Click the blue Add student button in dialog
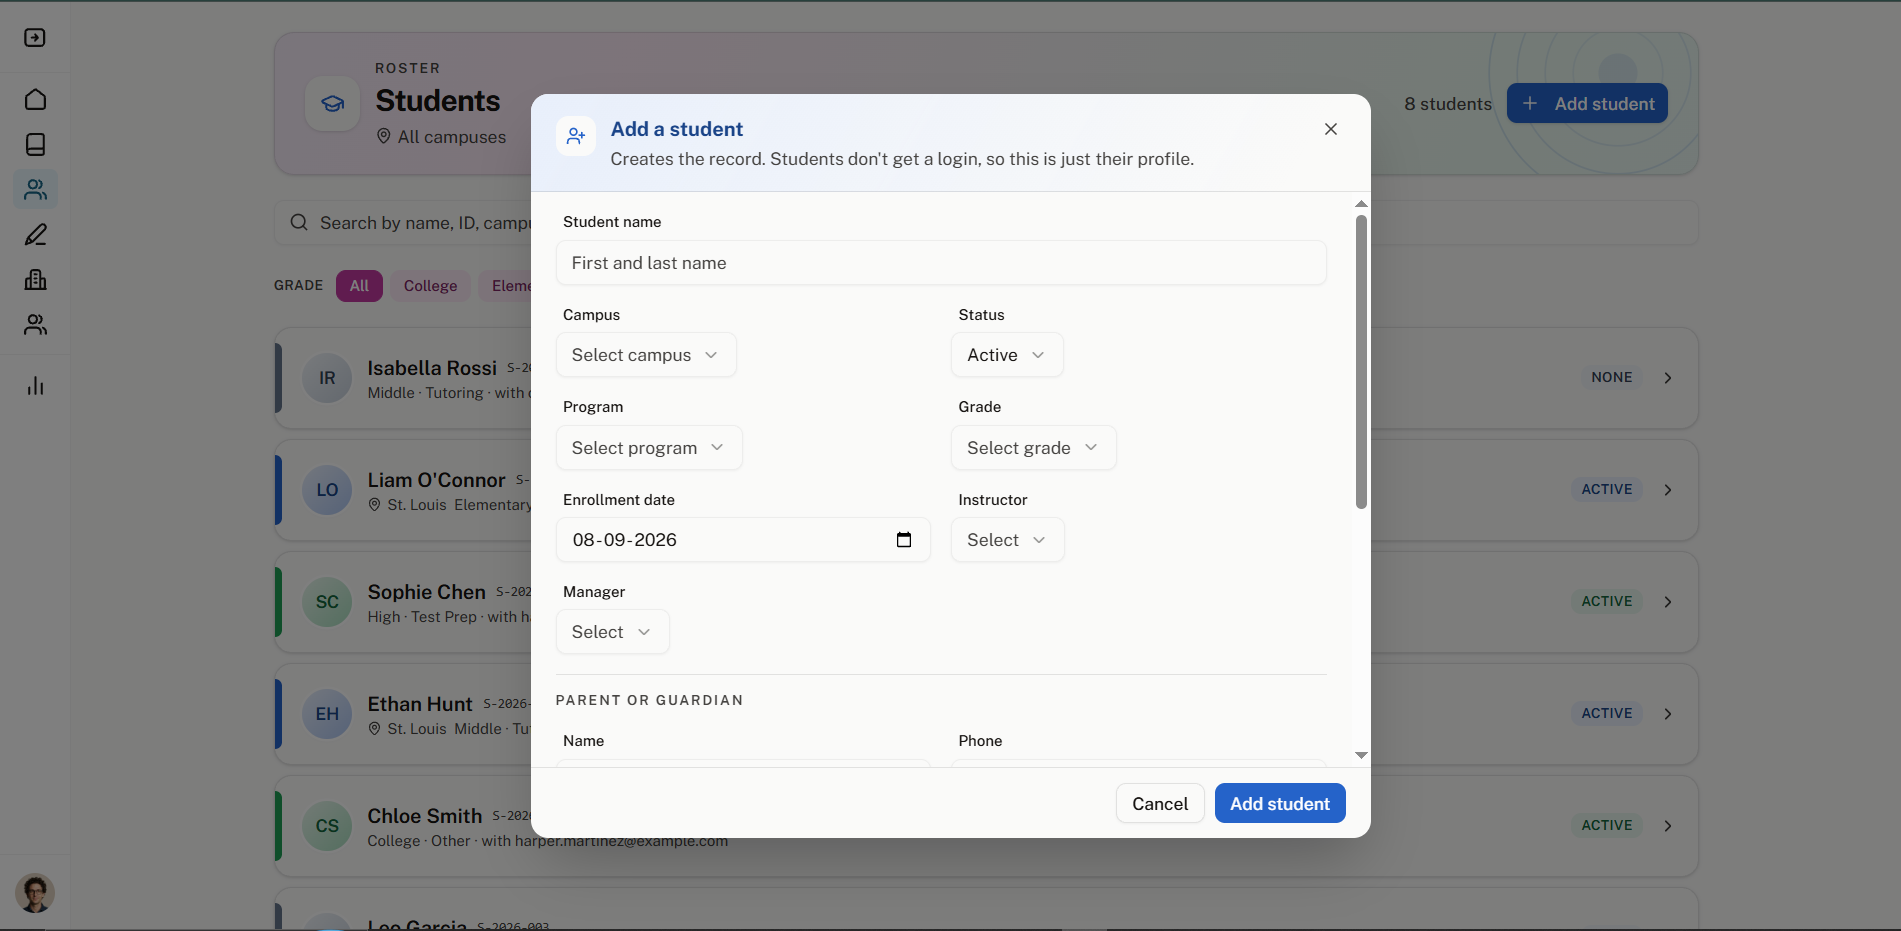 [1280, 803]
